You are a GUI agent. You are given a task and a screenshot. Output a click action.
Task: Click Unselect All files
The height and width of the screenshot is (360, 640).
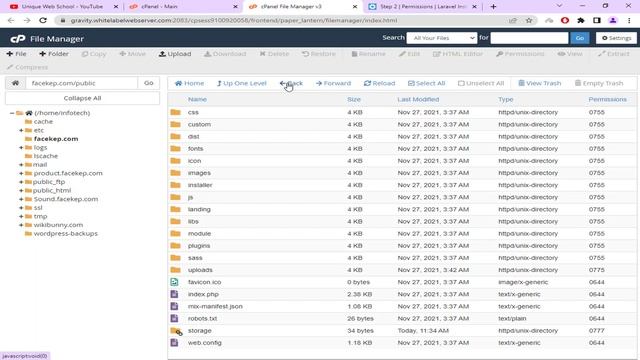coord(481,83)
